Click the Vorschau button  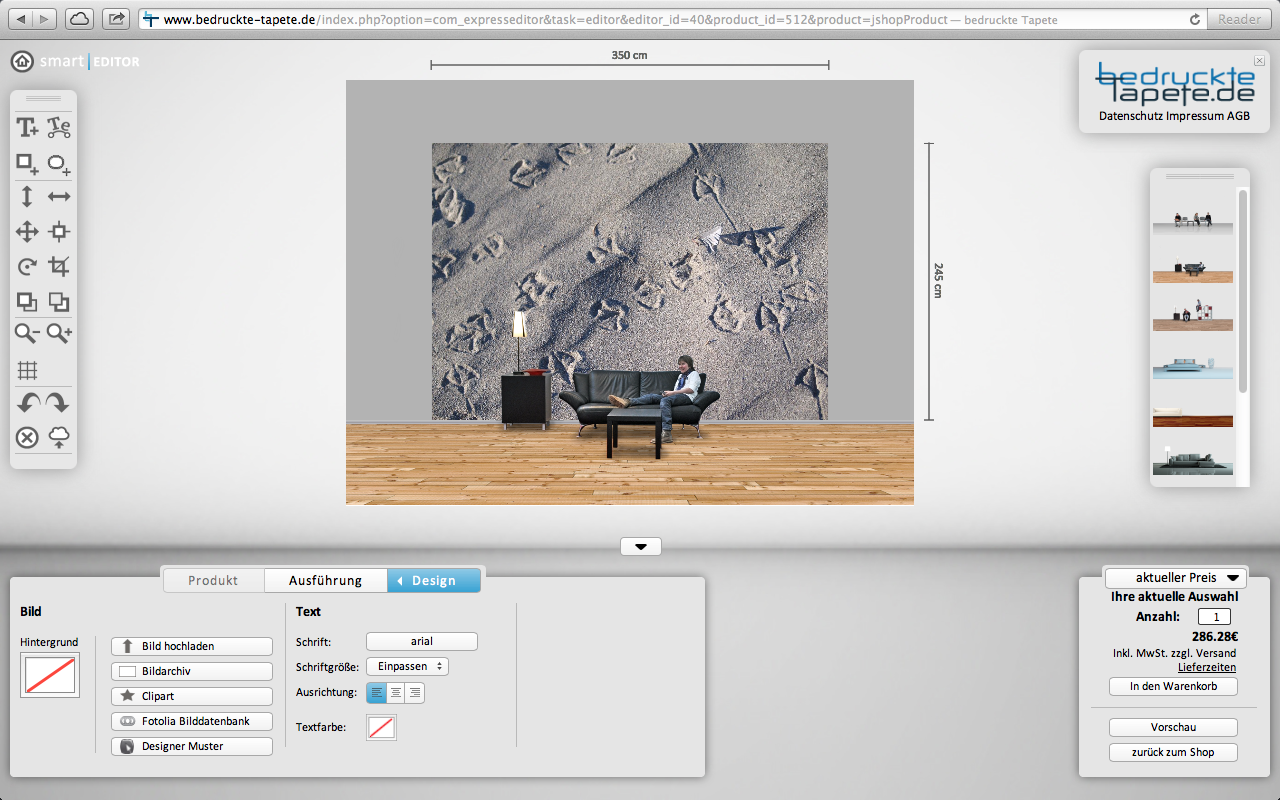tap(1173, 727)
